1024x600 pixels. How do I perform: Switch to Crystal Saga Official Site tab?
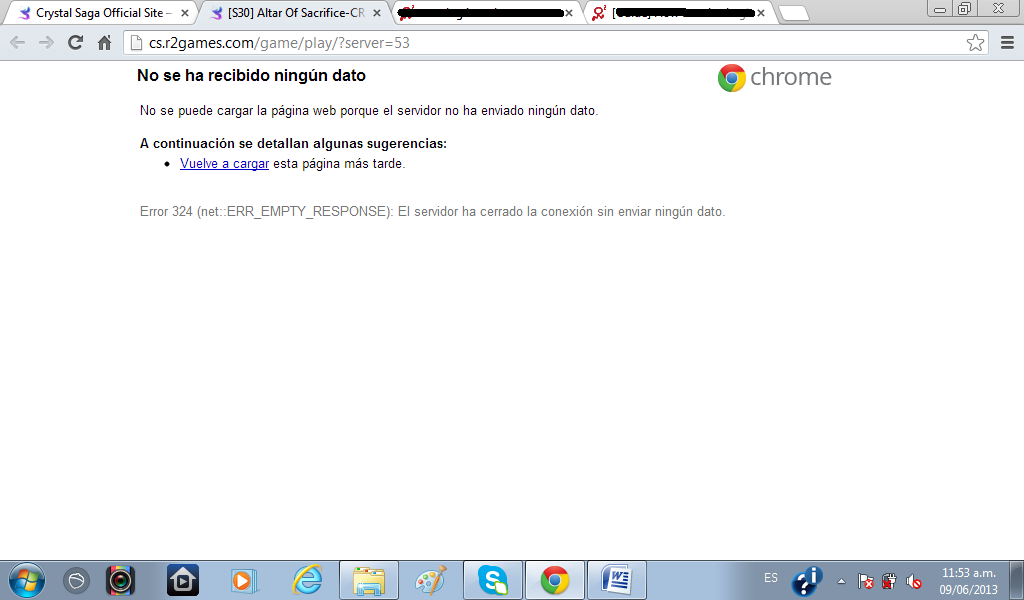[x=100, y=13]
